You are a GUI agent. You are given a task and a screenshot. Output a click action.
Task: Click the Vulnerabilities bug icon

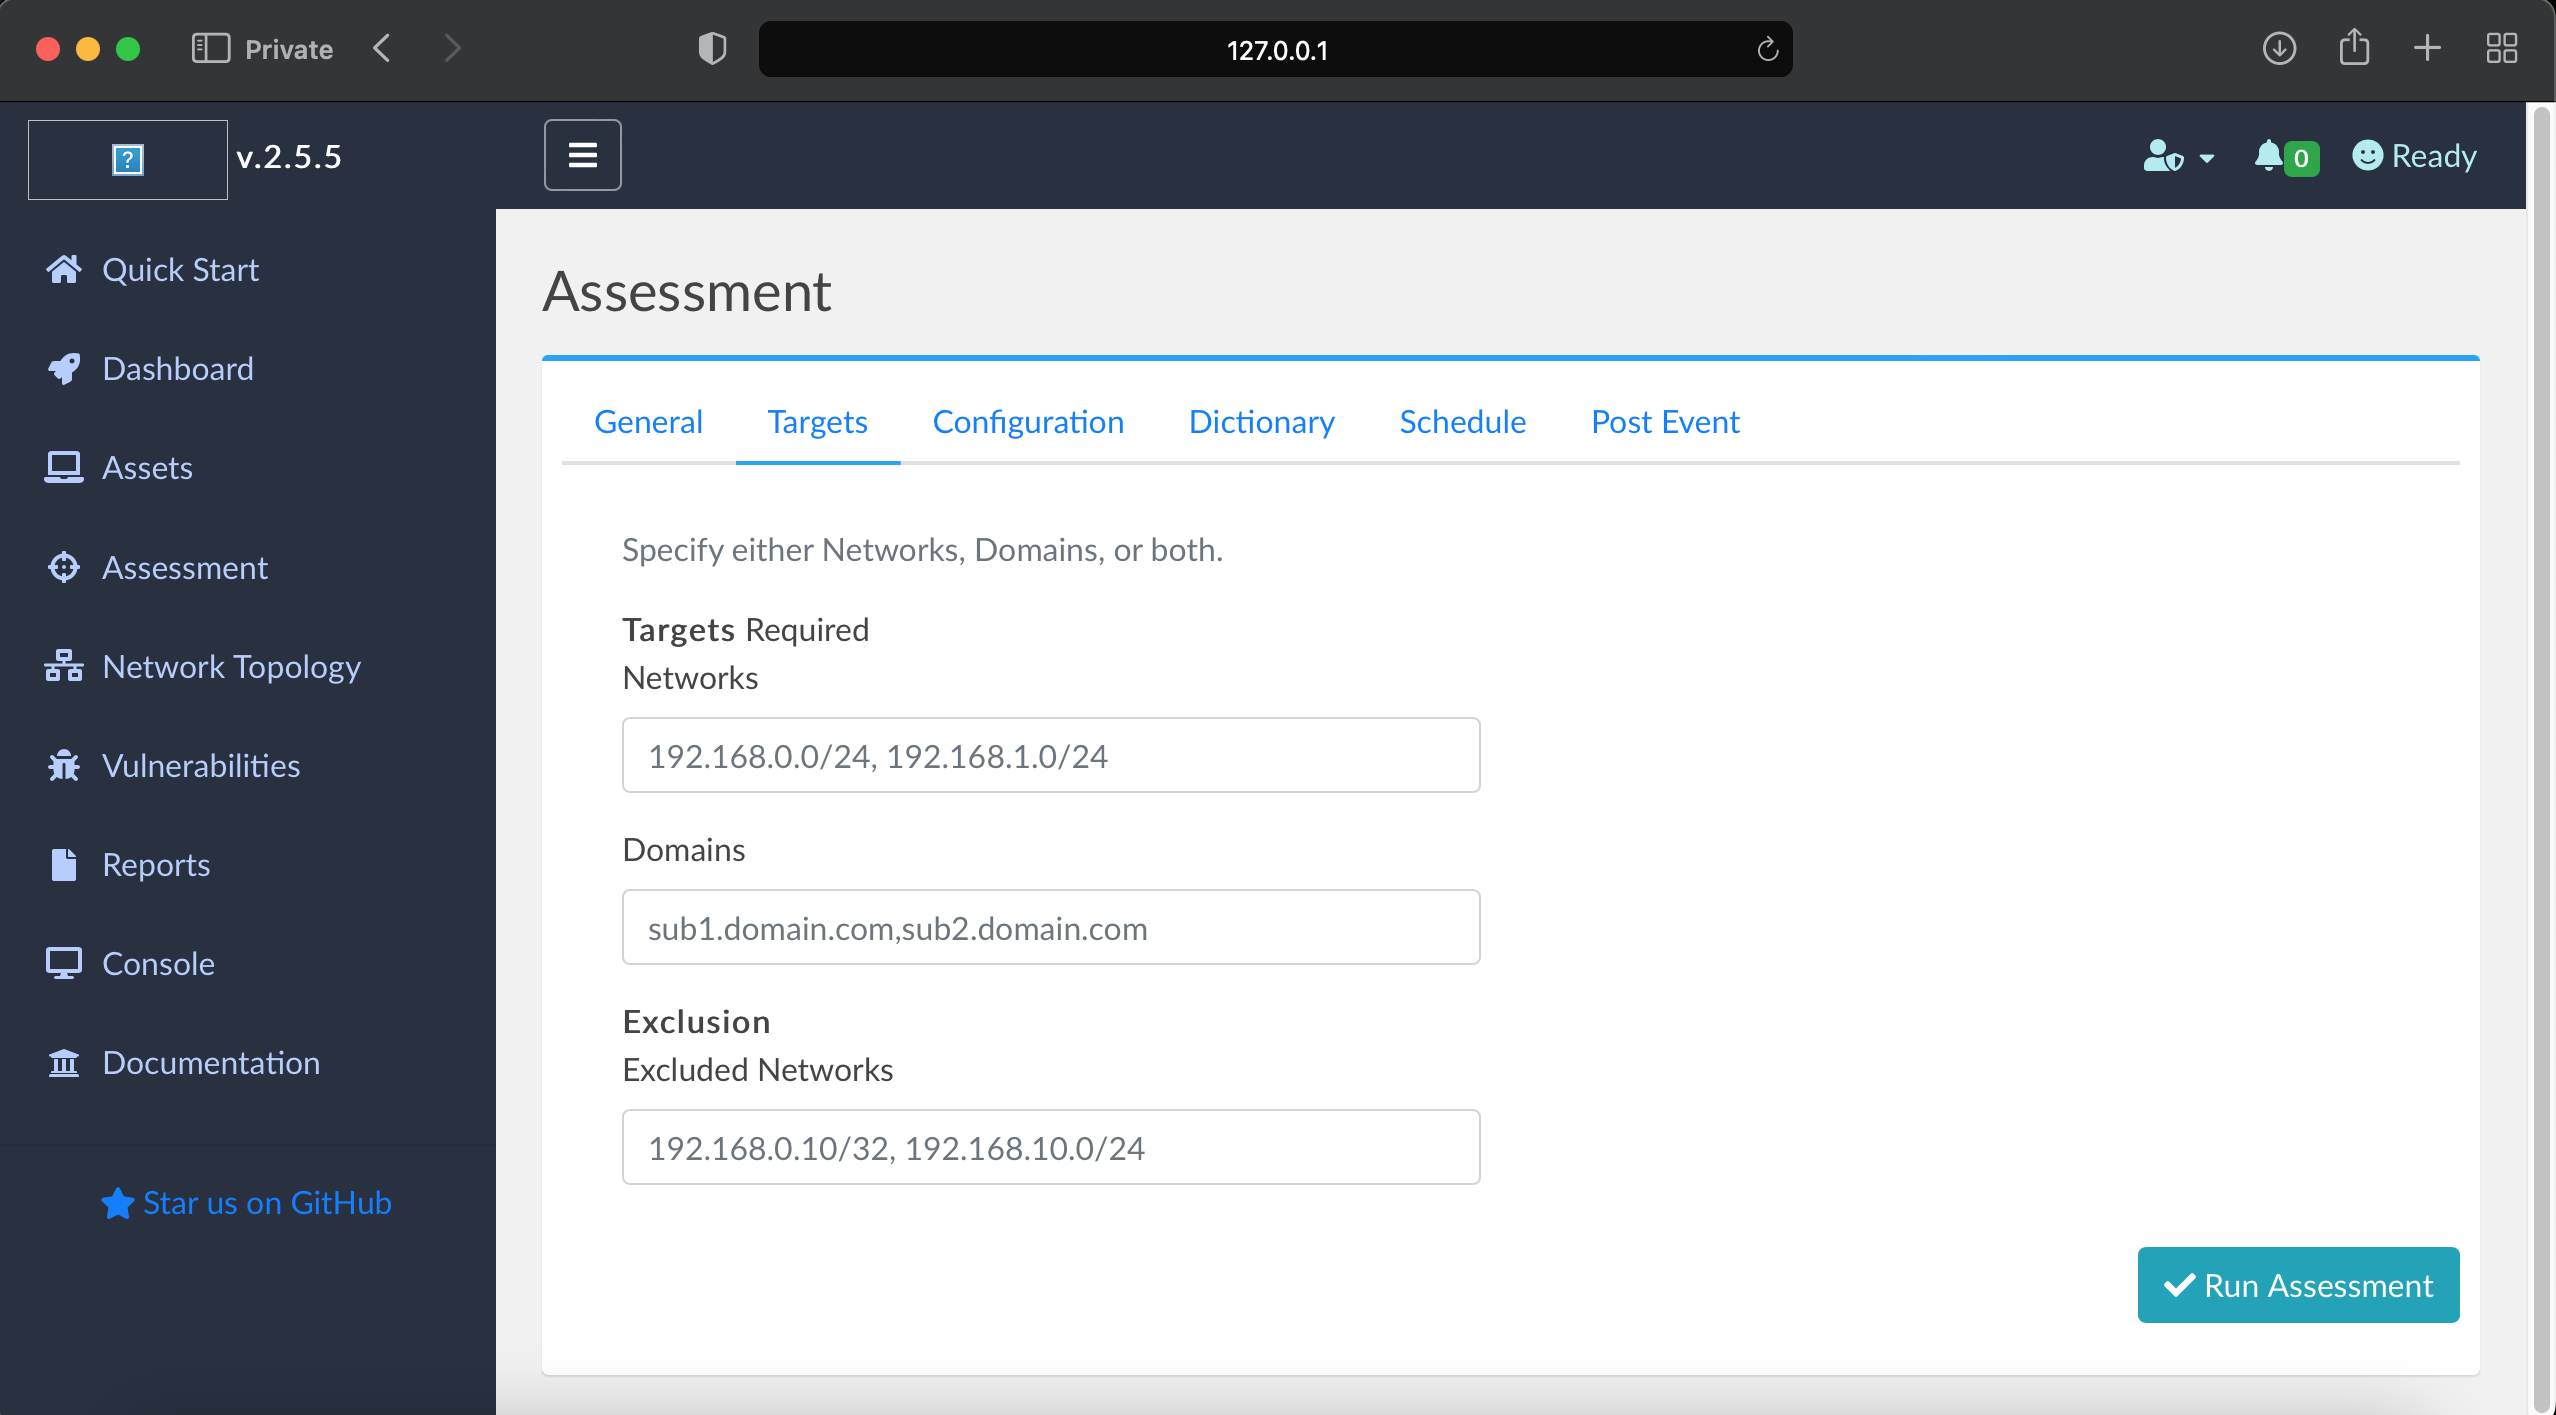coord(64,765)
